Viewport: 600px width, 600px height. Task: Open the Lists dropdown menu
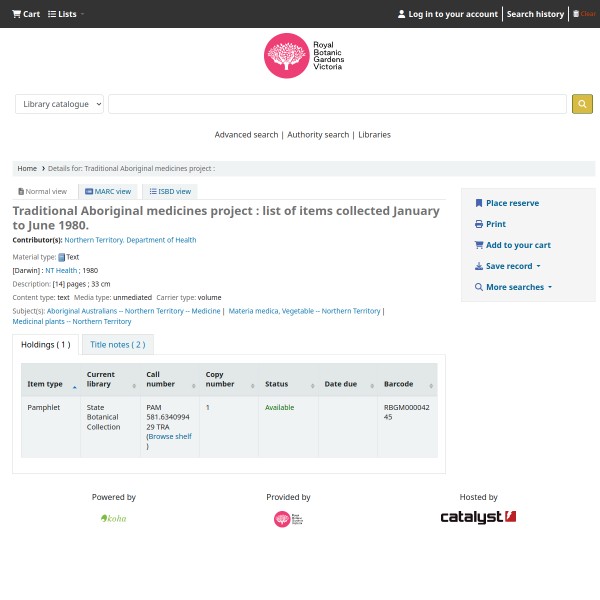click(66, 14)
